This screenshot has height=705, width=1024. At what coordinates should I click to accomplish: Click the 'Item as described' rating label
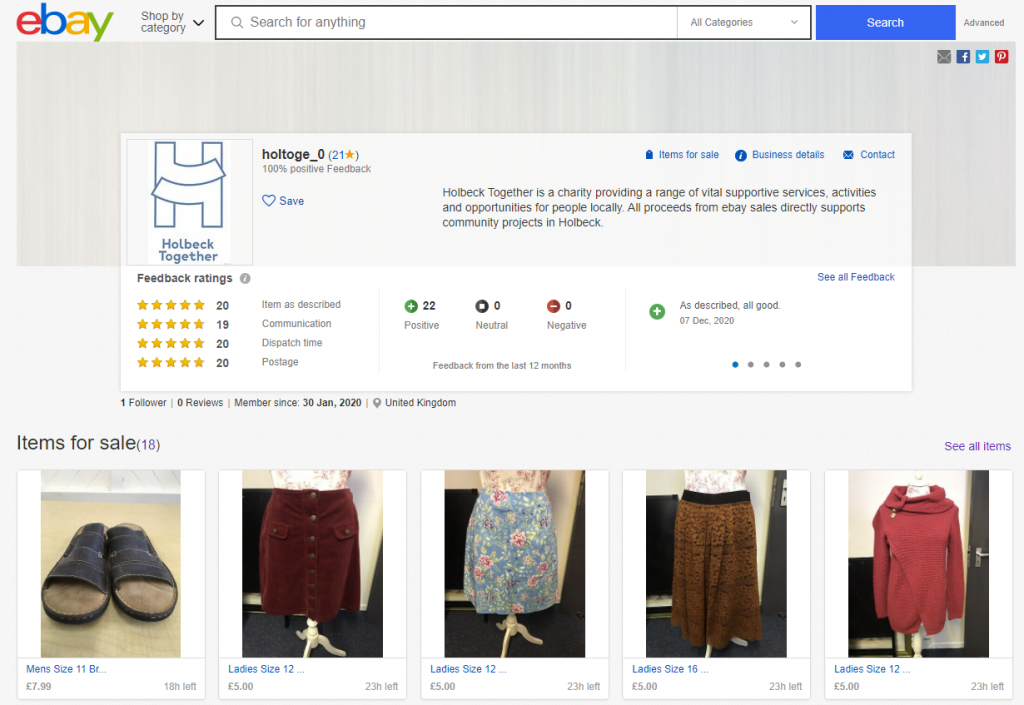point(301,305)
